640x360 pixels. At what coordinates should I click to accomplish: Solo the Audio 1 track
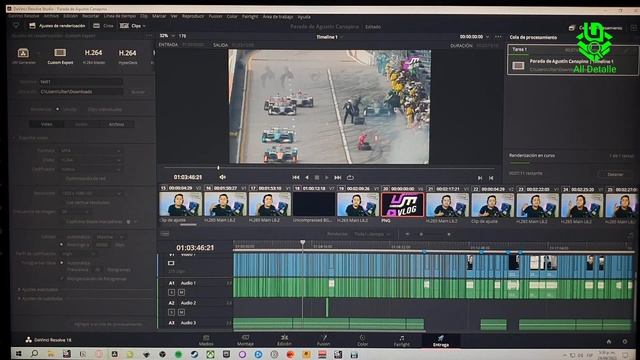click(171, 292)
